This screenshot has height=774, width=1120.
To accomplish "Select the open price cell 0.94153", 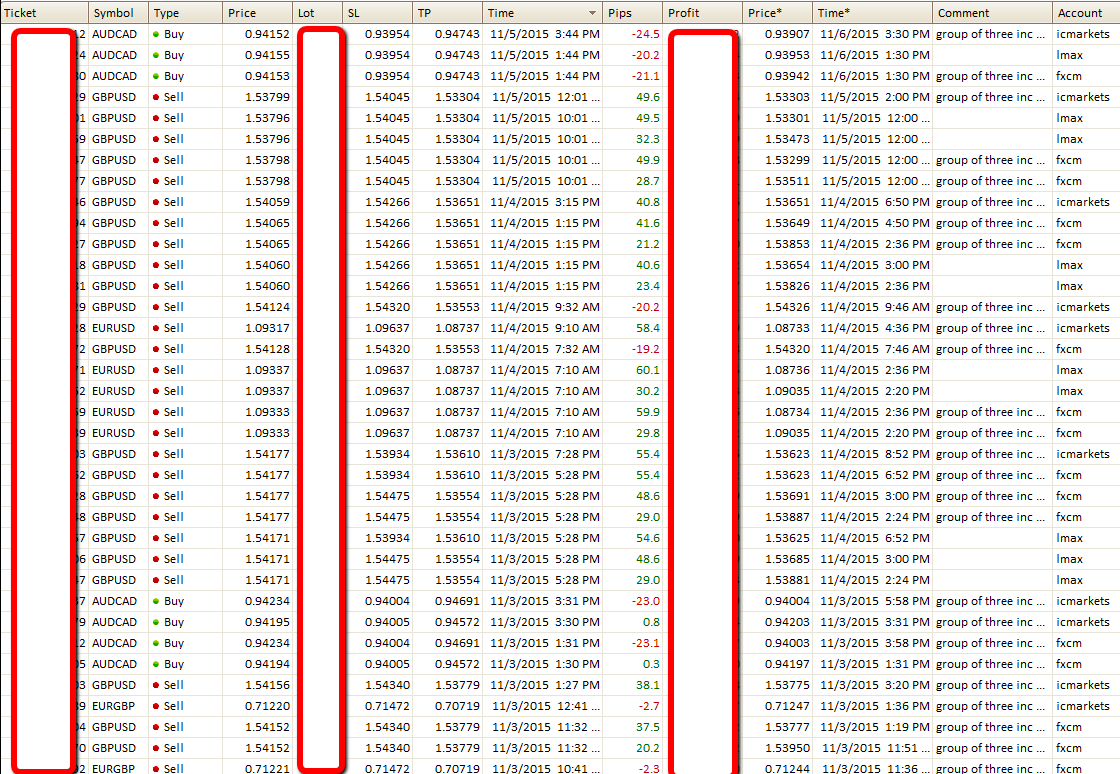I will (x=267, y=76).
